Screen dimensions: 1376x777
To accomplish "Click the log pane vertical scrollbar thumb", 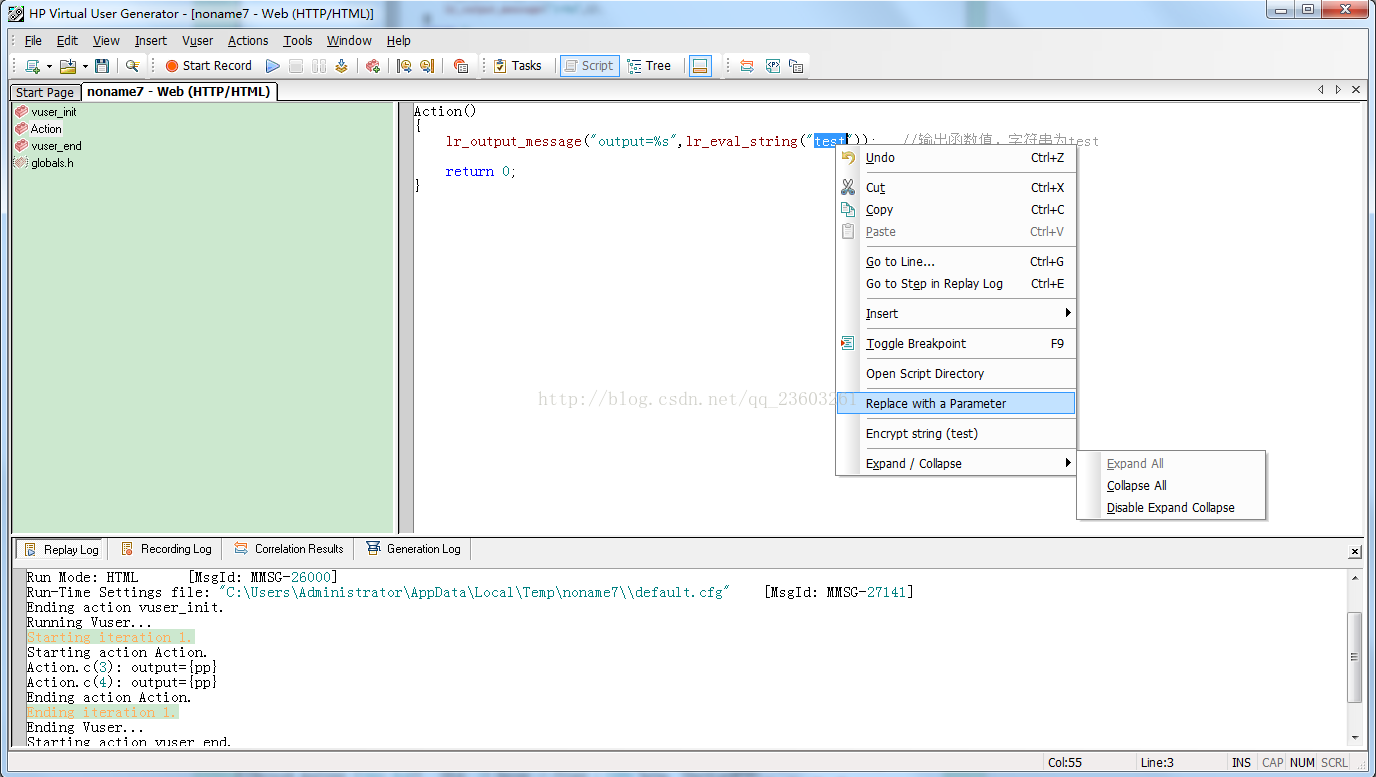I will 1355,657.
